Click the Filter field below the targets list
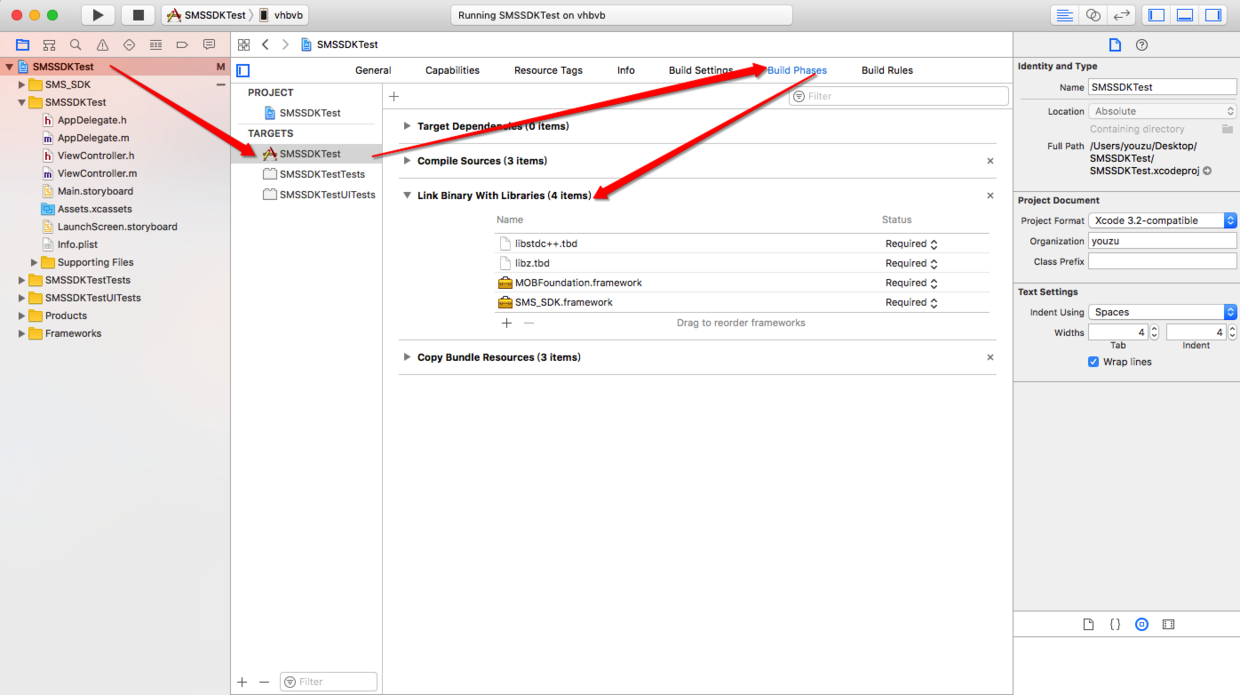This screenshot has height=695, width=1240. click(328, 681)
